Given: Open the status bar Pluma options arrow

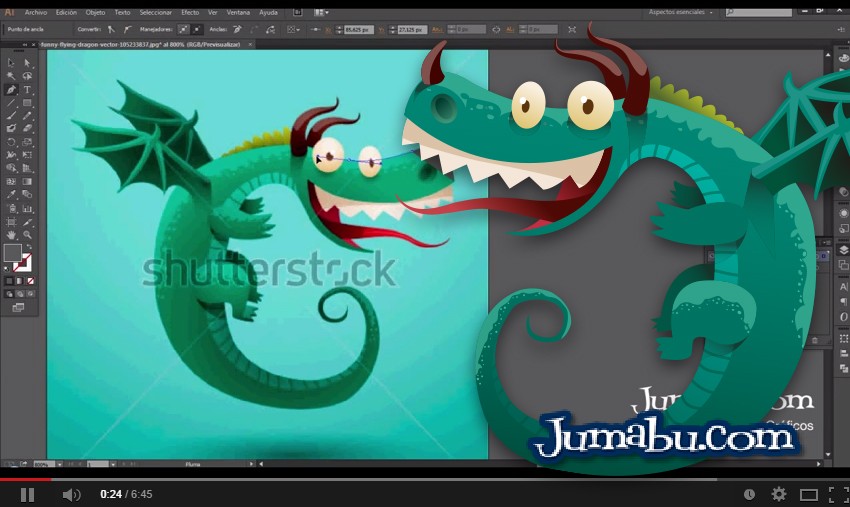Looking at the screenshot, I should click(x=250, y=464).
